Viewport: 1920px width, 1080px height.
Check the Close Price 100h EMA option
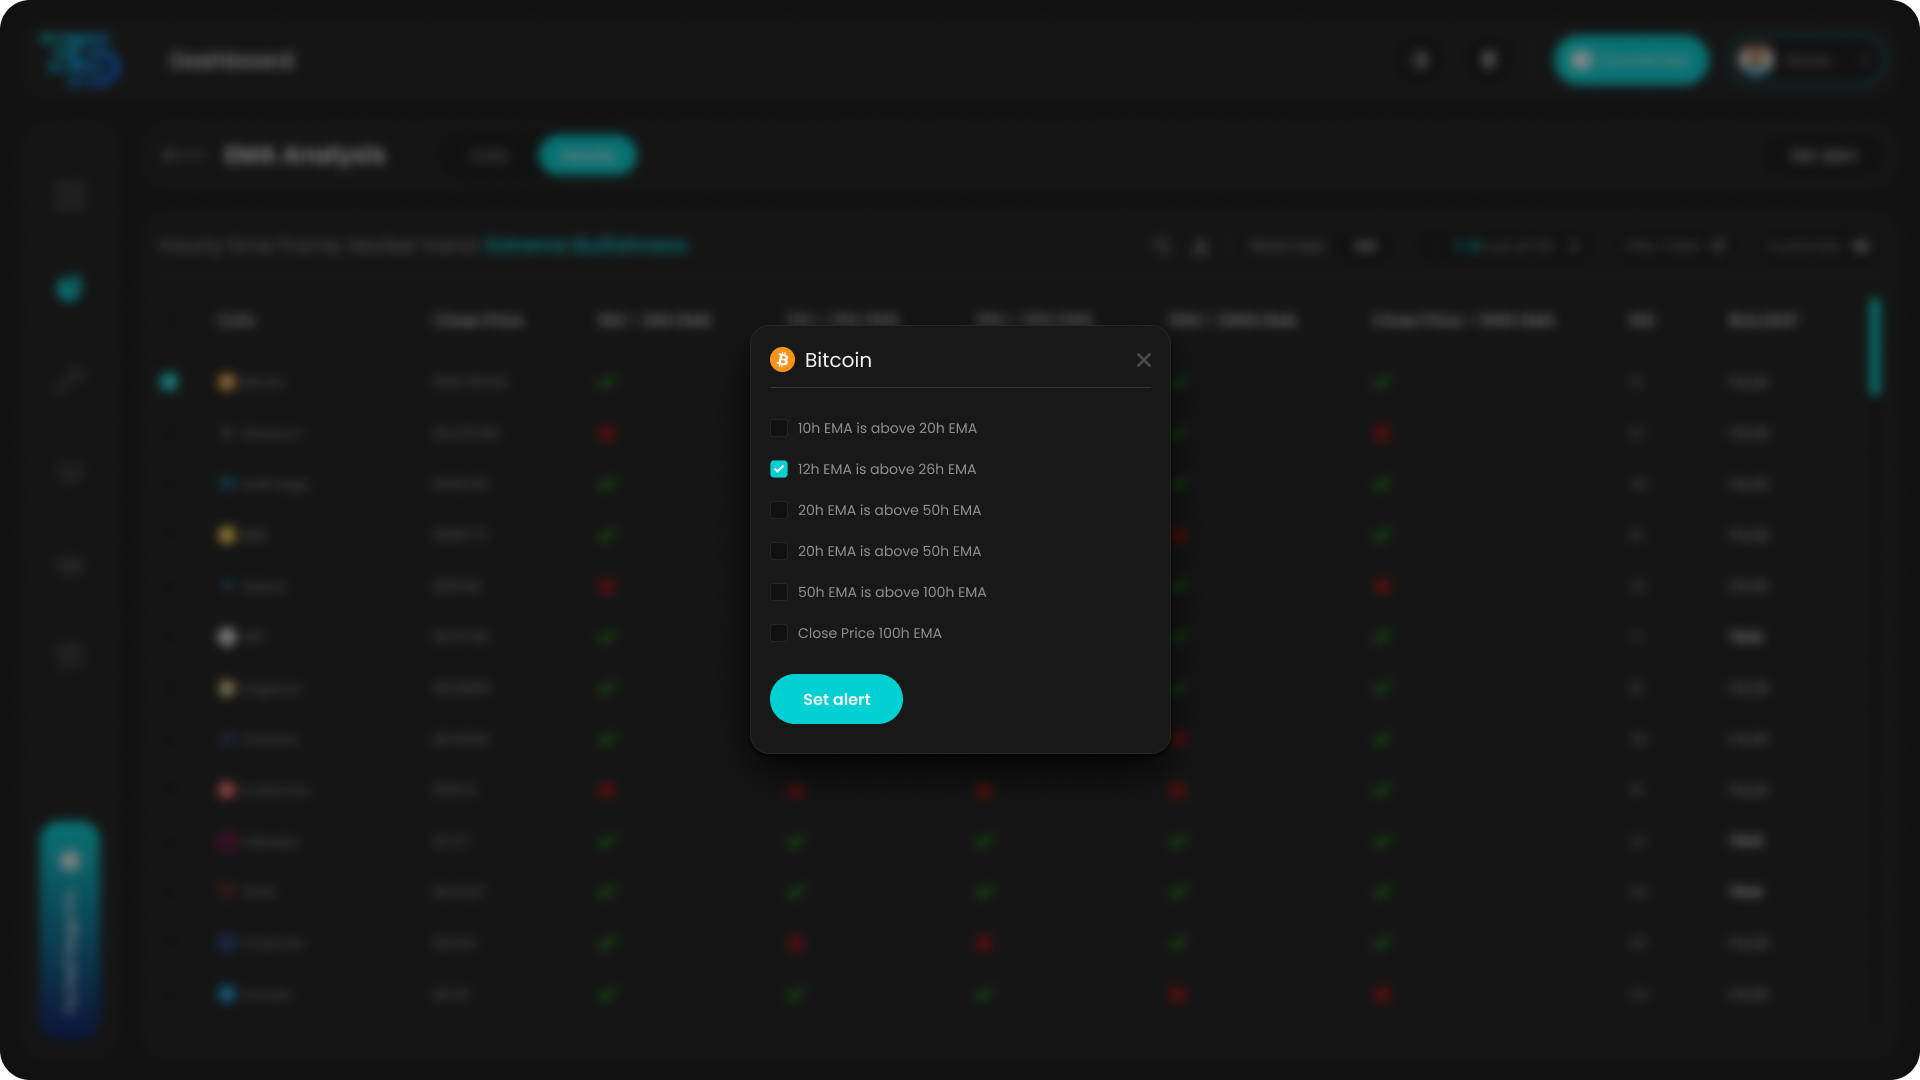[x=779, y=633]
